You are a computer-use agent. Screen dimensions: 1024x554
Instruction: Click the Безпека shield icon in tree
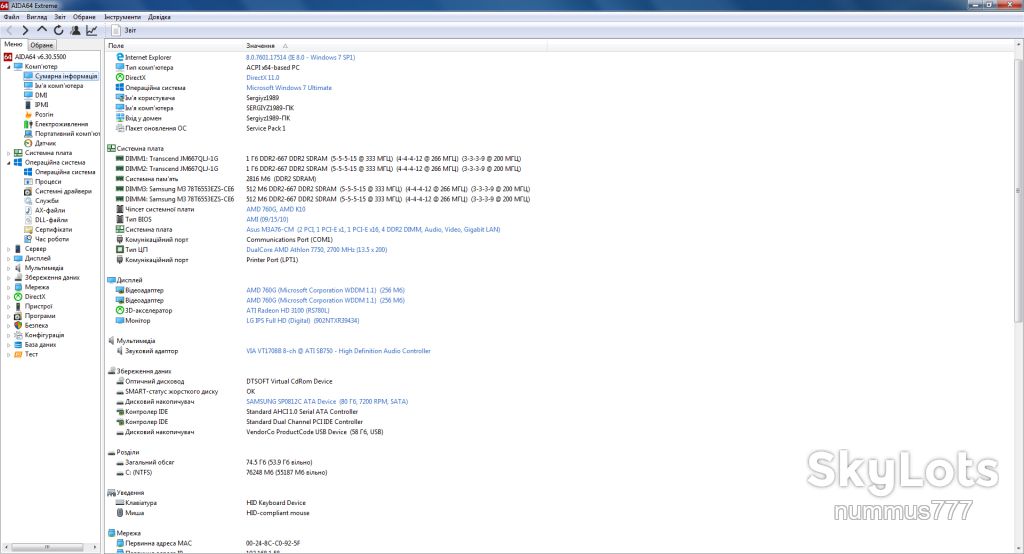click(18, 325)
